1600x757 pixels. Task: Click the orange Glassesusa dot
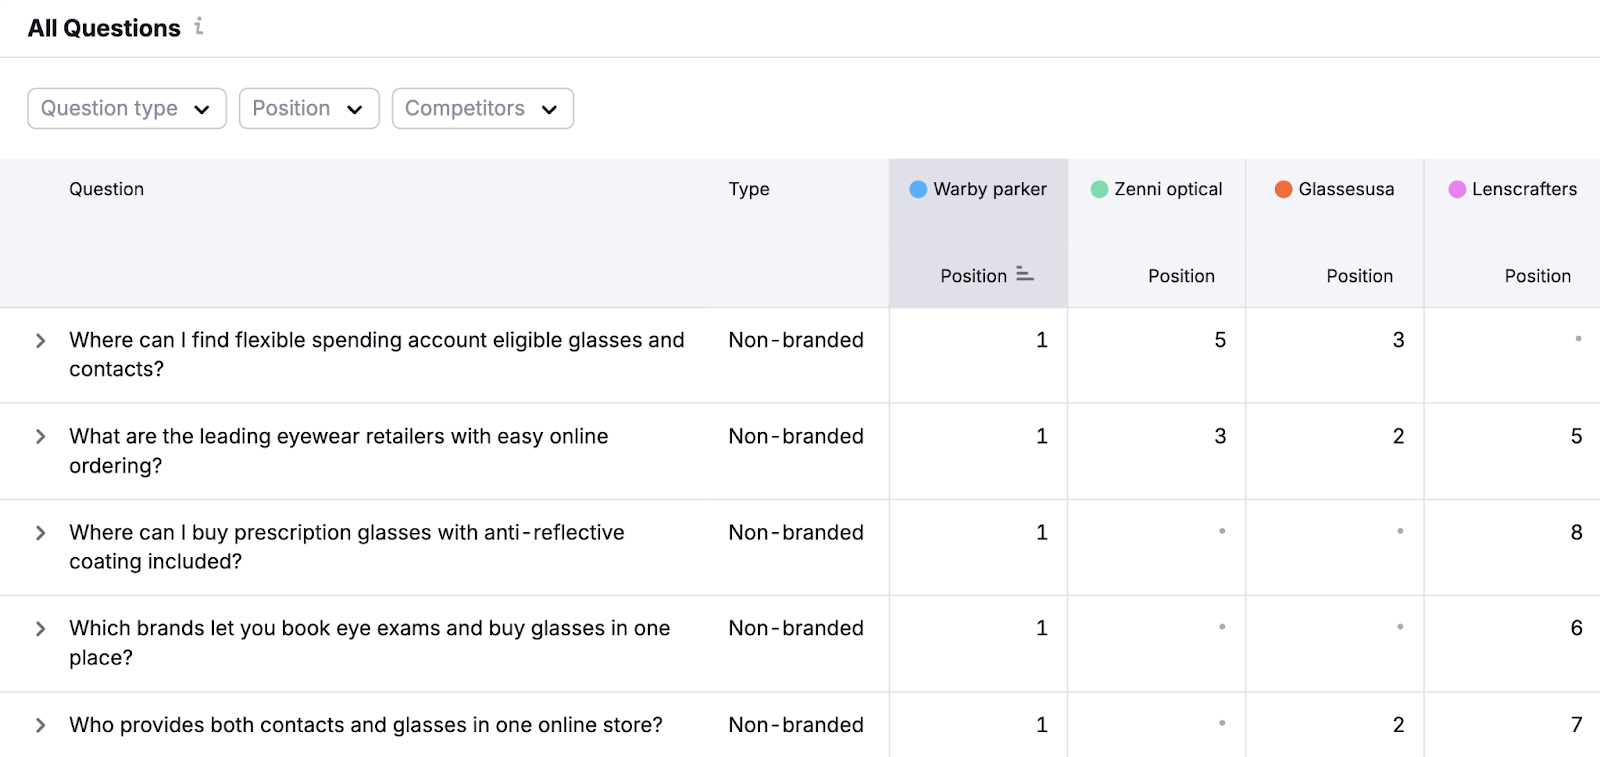[x=1283, y=189]
